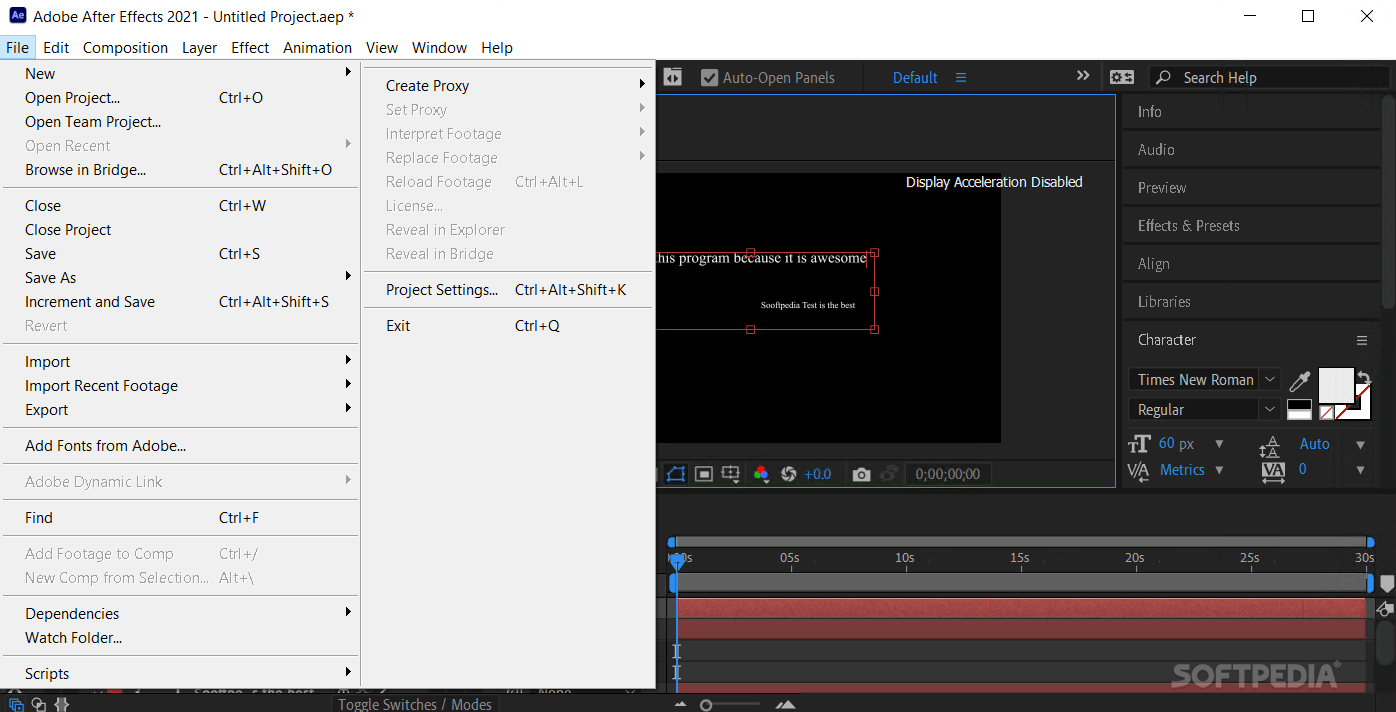
Task: Click the reset exposure aperture icon
Action: [788, 474]
